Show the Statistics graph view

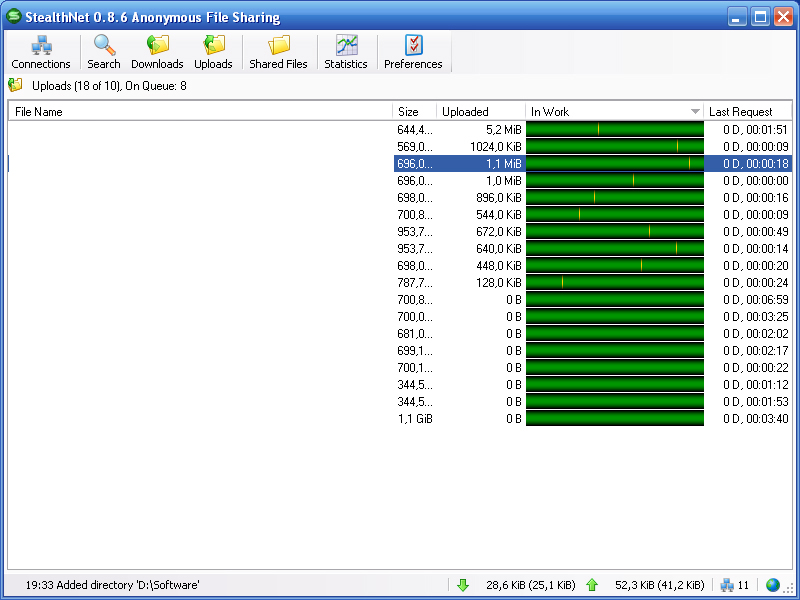pos(346,52)
